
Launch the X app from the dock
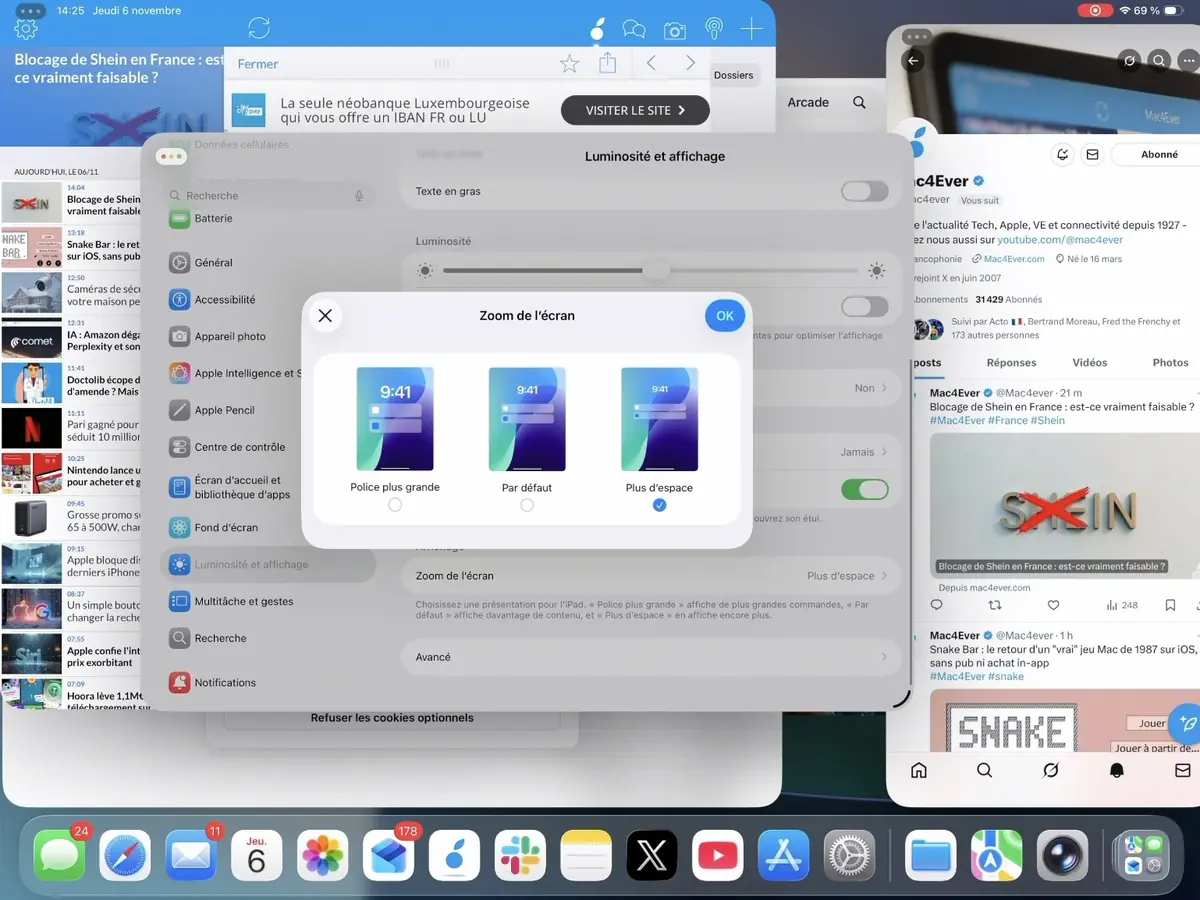(x=651, y=855)
